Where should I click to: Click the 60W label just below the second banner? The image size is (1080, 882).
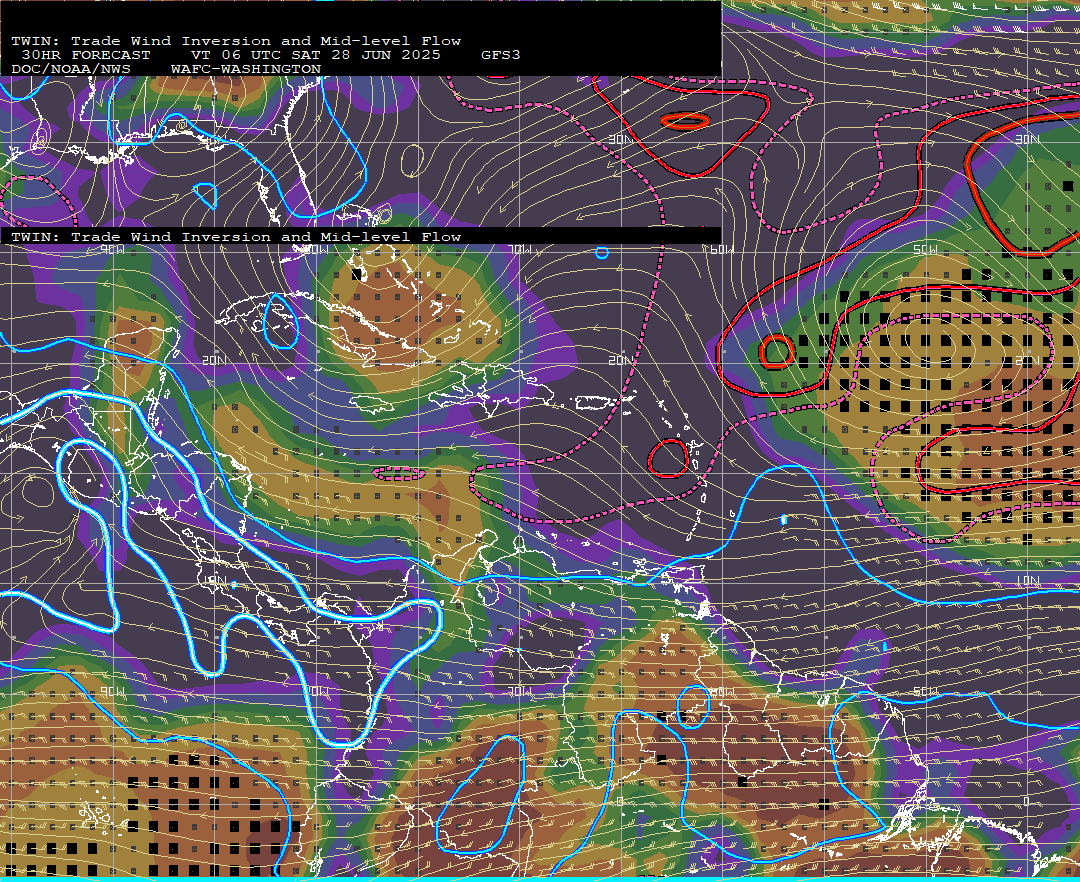722,249
